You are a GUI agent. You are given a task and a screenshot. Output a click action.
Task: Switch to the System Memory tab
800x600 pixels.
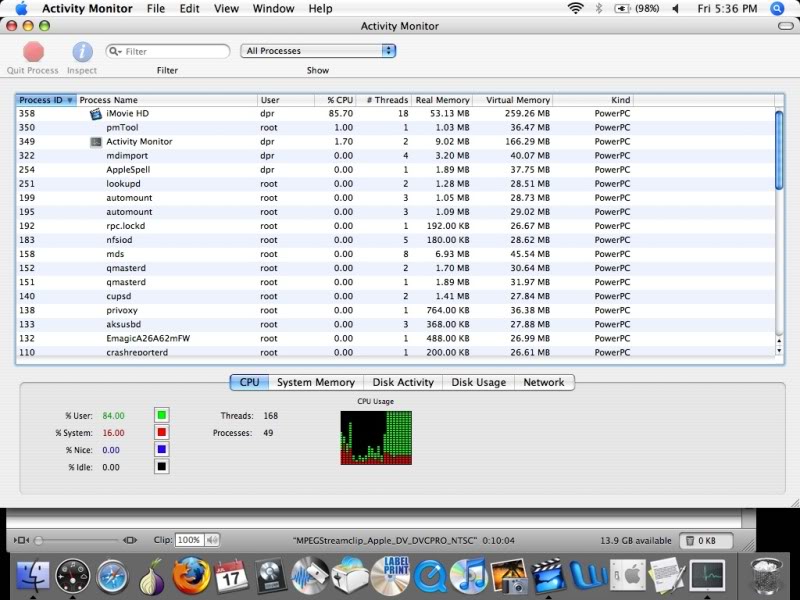(x=316, y=382)
